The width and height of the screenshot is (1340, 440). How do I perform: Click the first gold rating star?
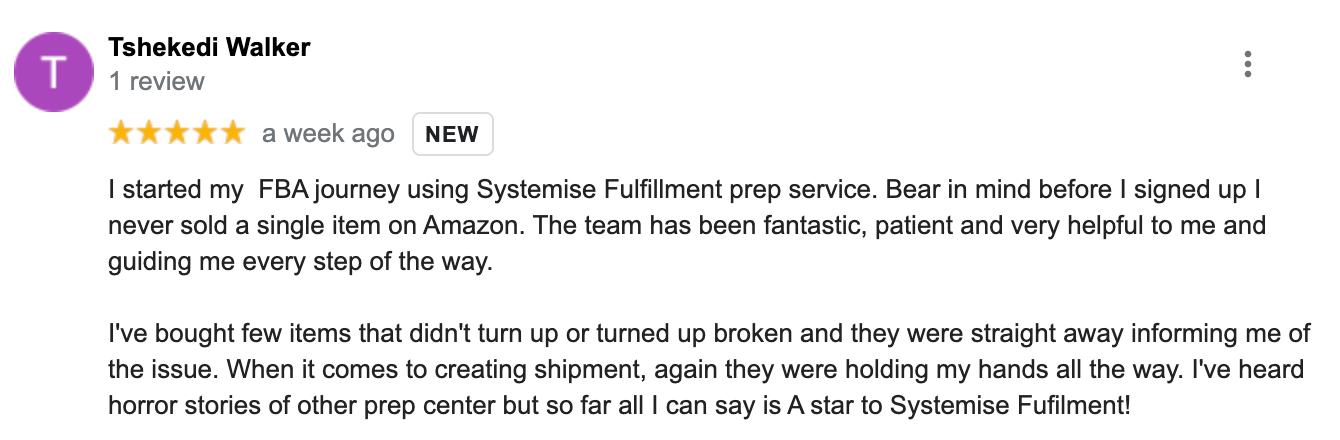point(121,133)
